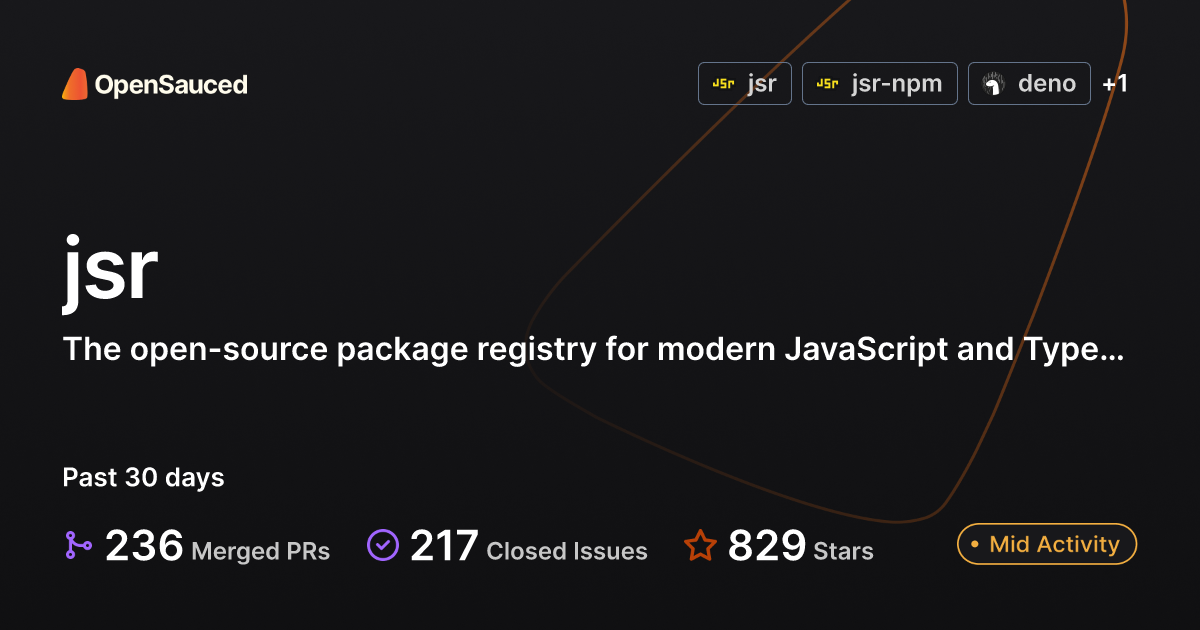Expand the +1 more repositories indicator
This screenshot has height=630, width=1200.
pos(1115,84)
